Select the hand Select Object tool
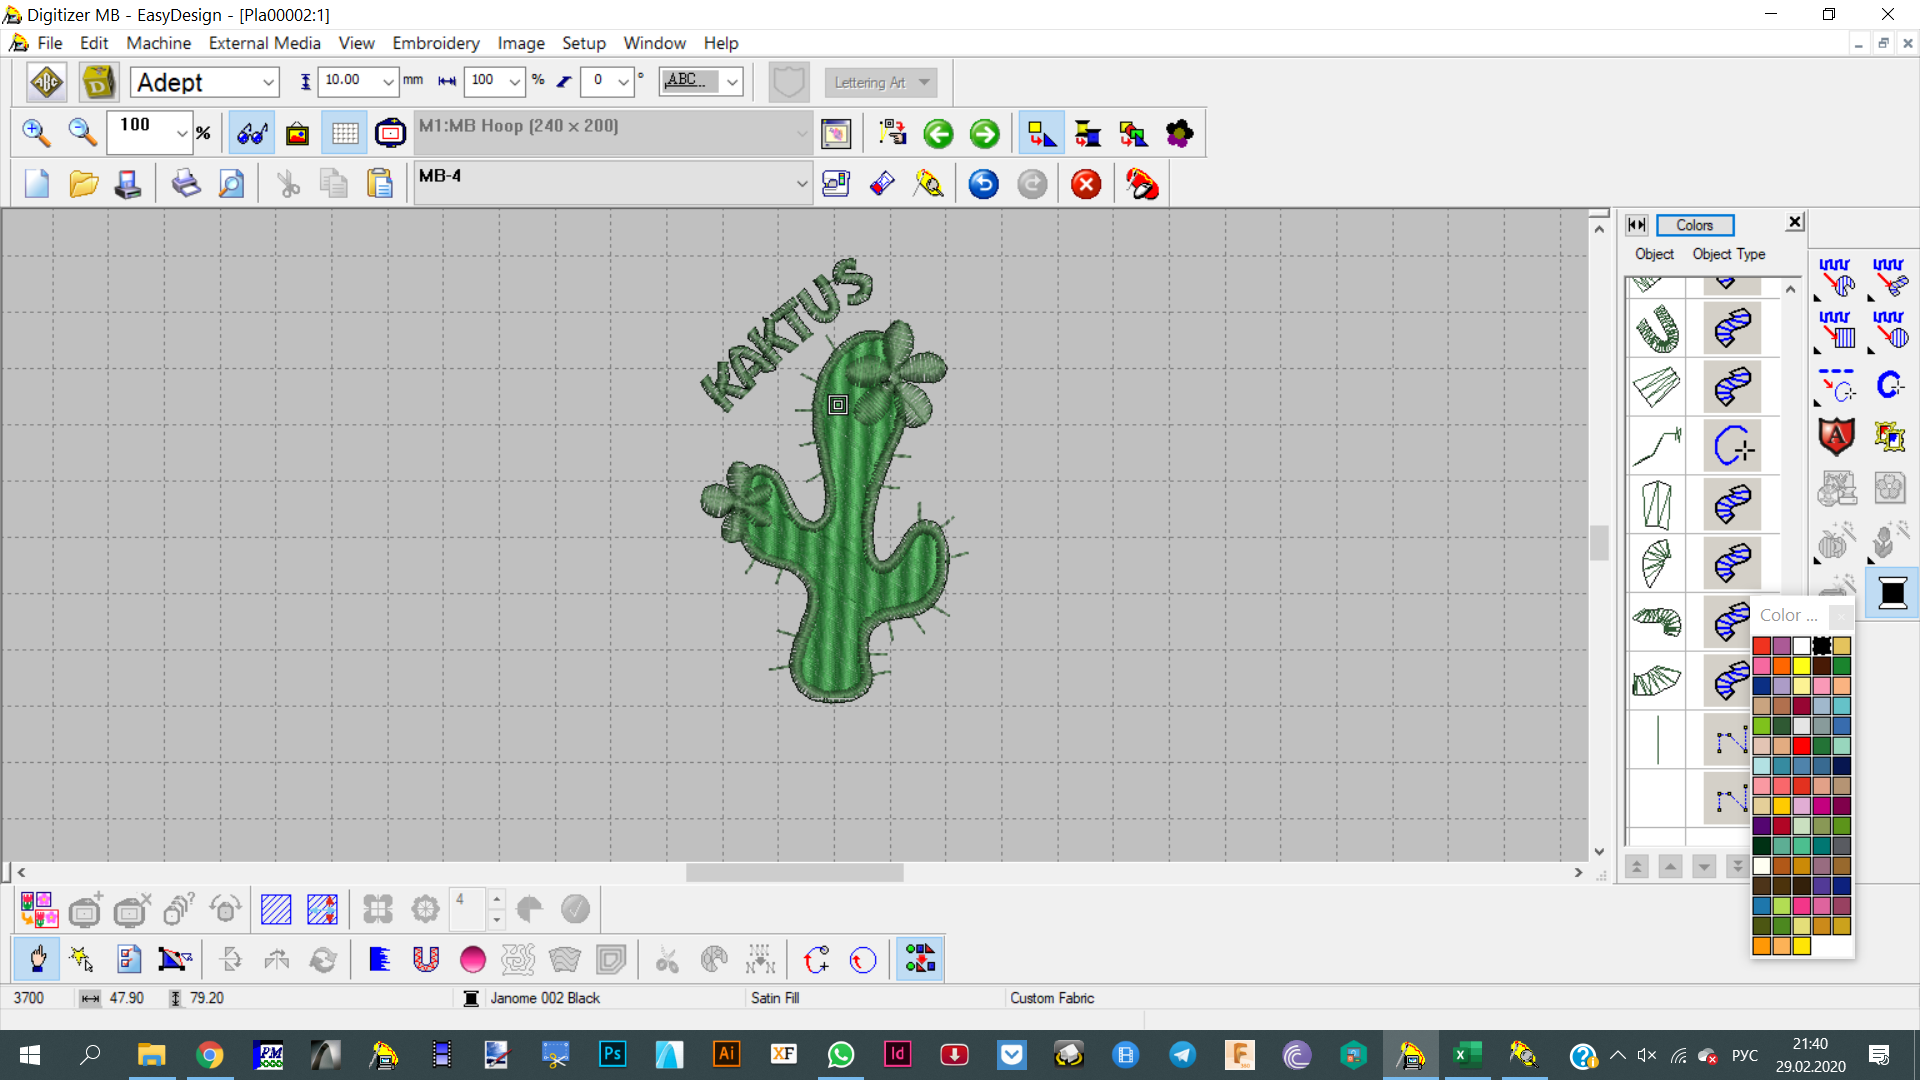 click(x=37, y=960)
